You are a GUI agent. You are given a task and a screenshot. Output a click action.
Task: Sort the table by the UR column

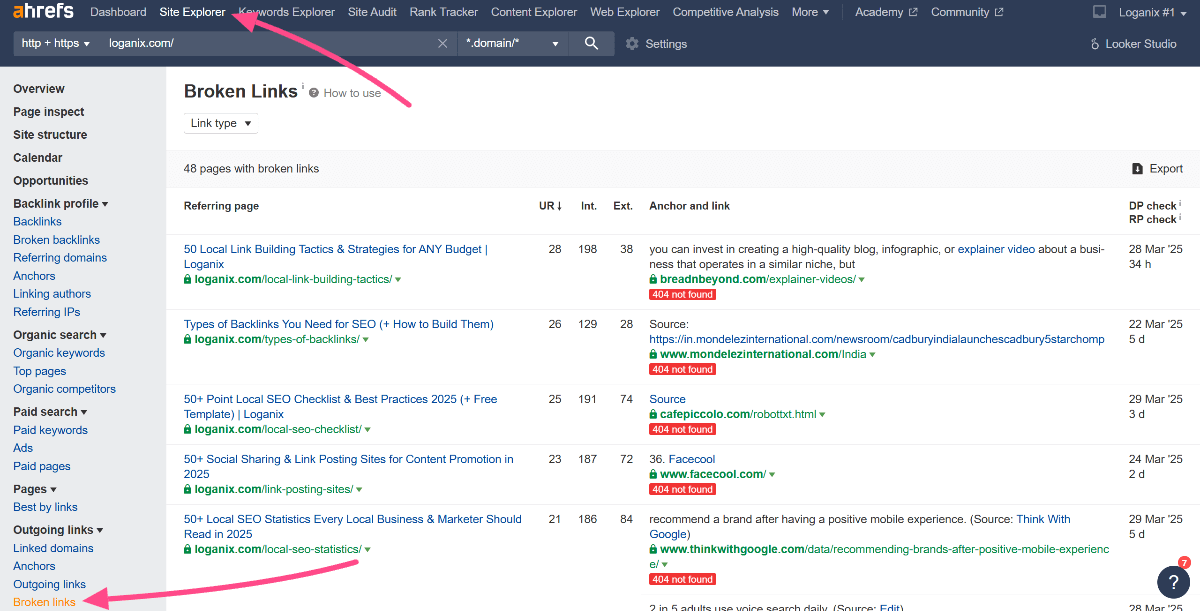[550, 206]
